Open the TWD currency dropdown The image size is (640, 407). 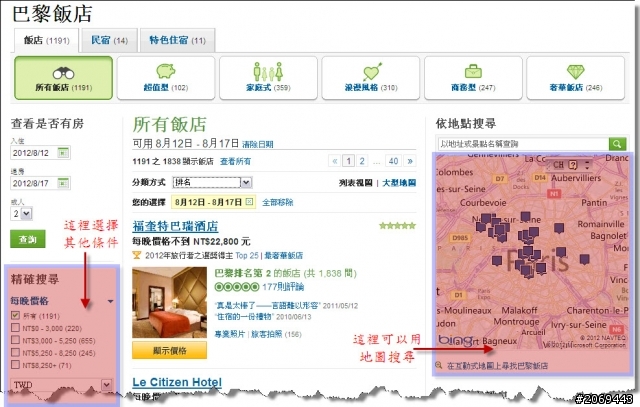coord(61,385)
